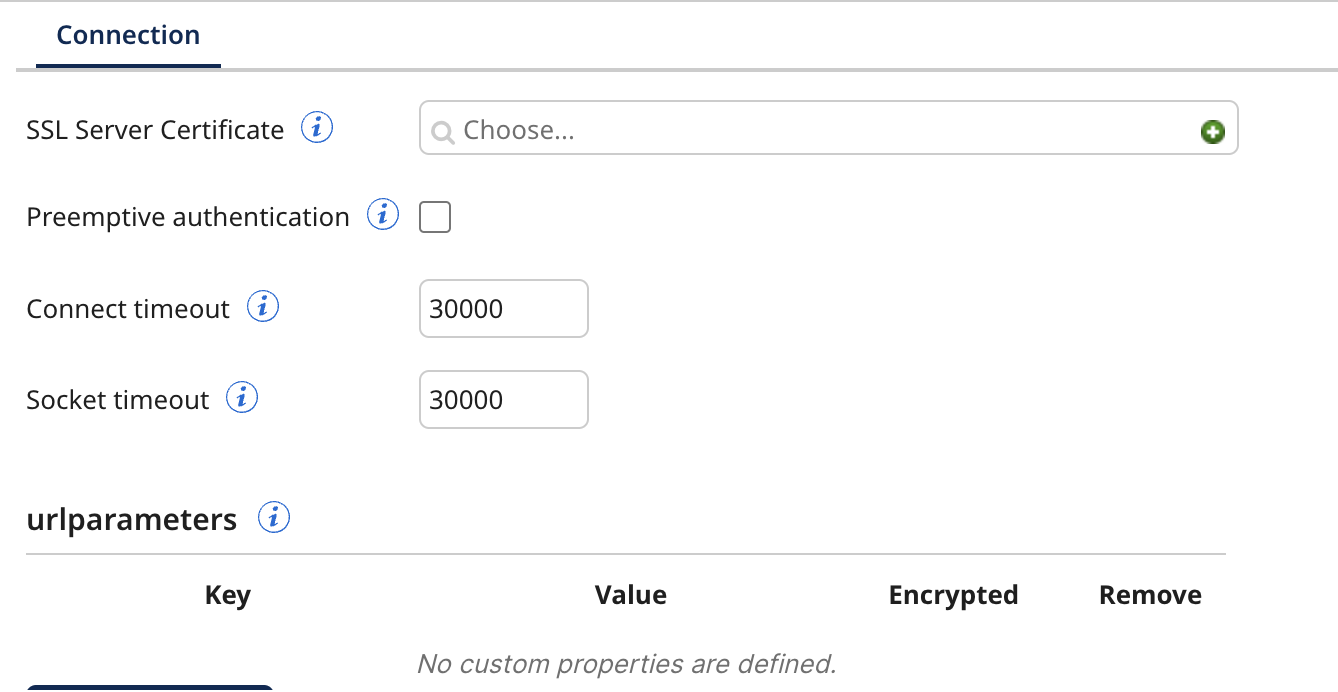Click the Key column header
1338x692 pixels.
click(x=227, y=596)
